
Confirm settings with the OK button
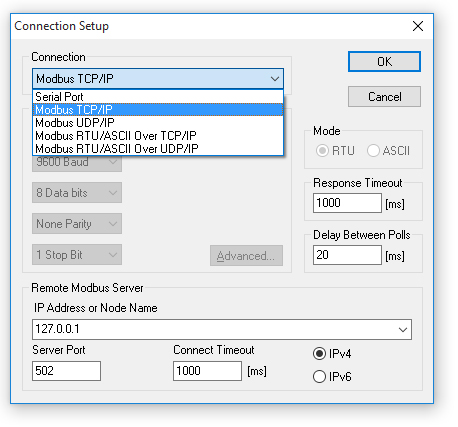pyautogui.click(x=384, y=62)
